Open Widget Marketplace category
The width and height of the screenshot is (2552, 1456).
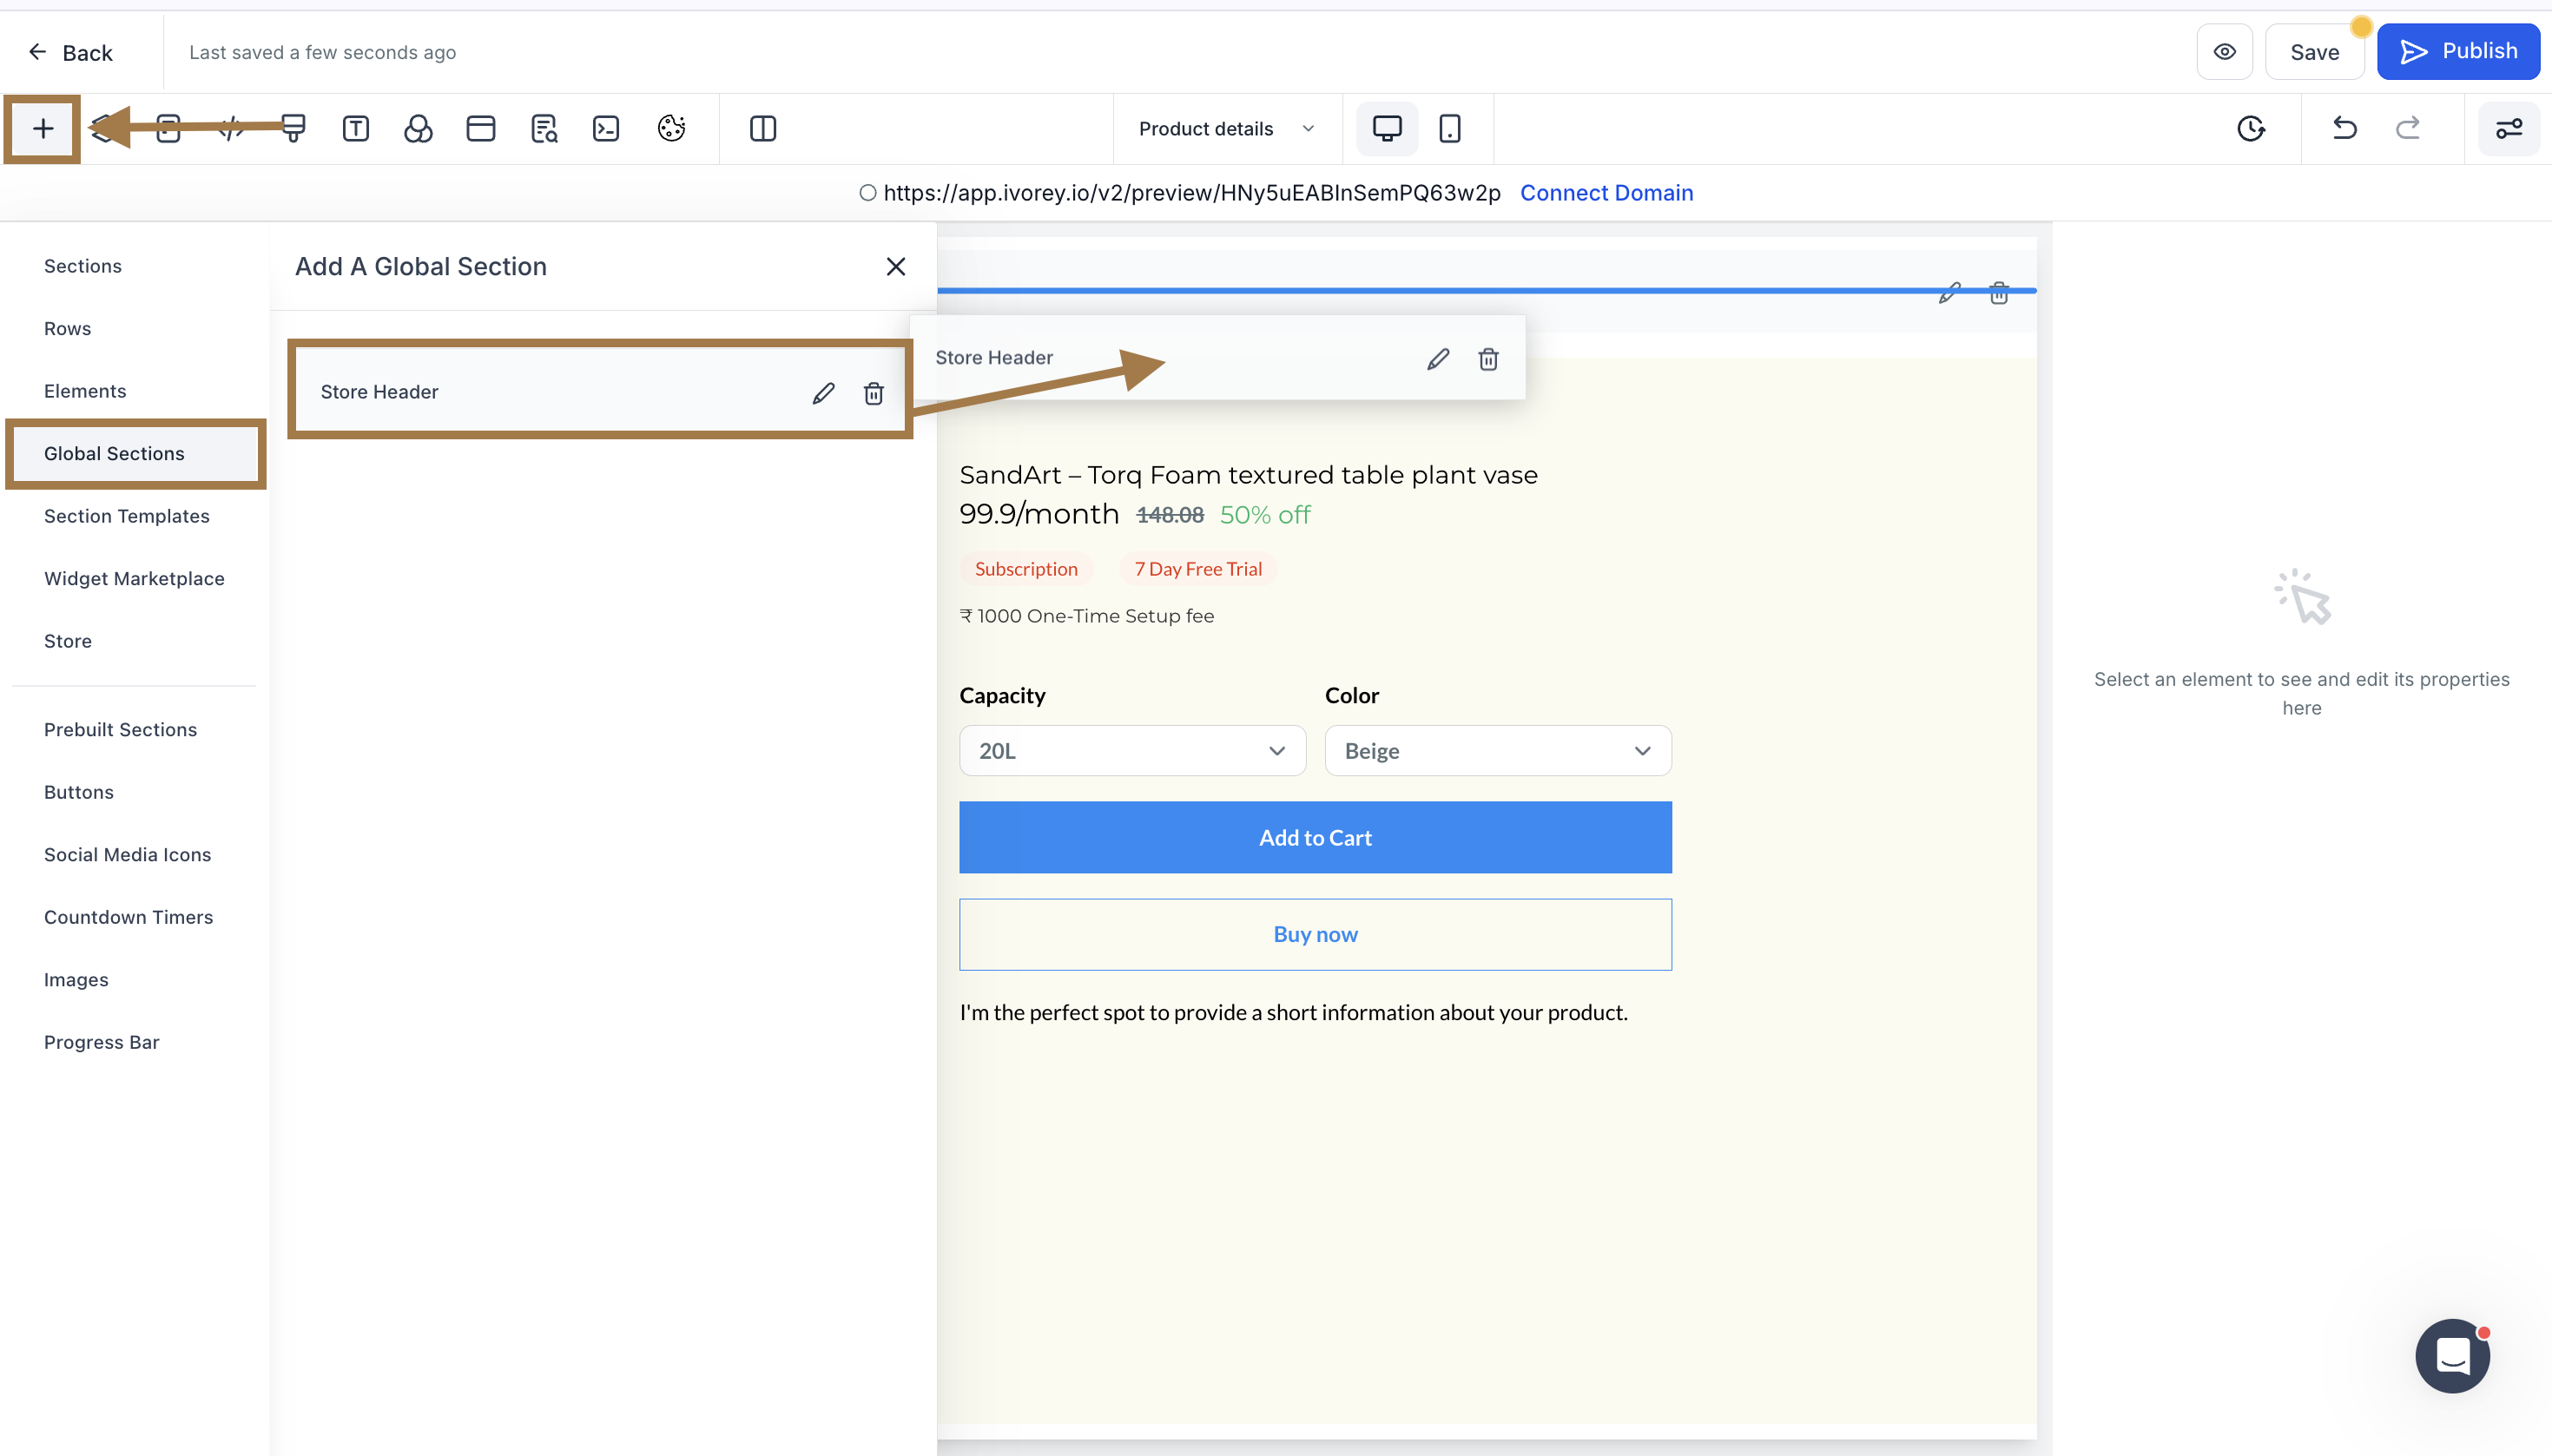pyautogui.click(x=134, y=578)
